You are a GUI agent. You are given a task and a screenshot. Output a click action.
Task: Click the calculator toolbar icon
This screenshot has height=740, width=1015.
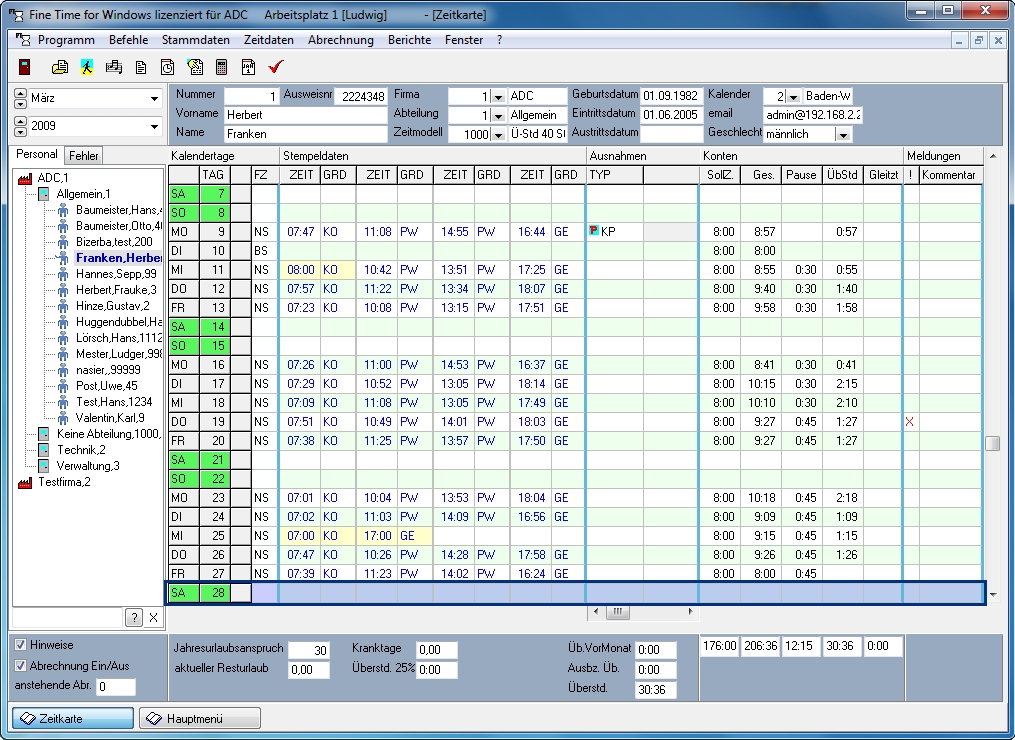222,67
